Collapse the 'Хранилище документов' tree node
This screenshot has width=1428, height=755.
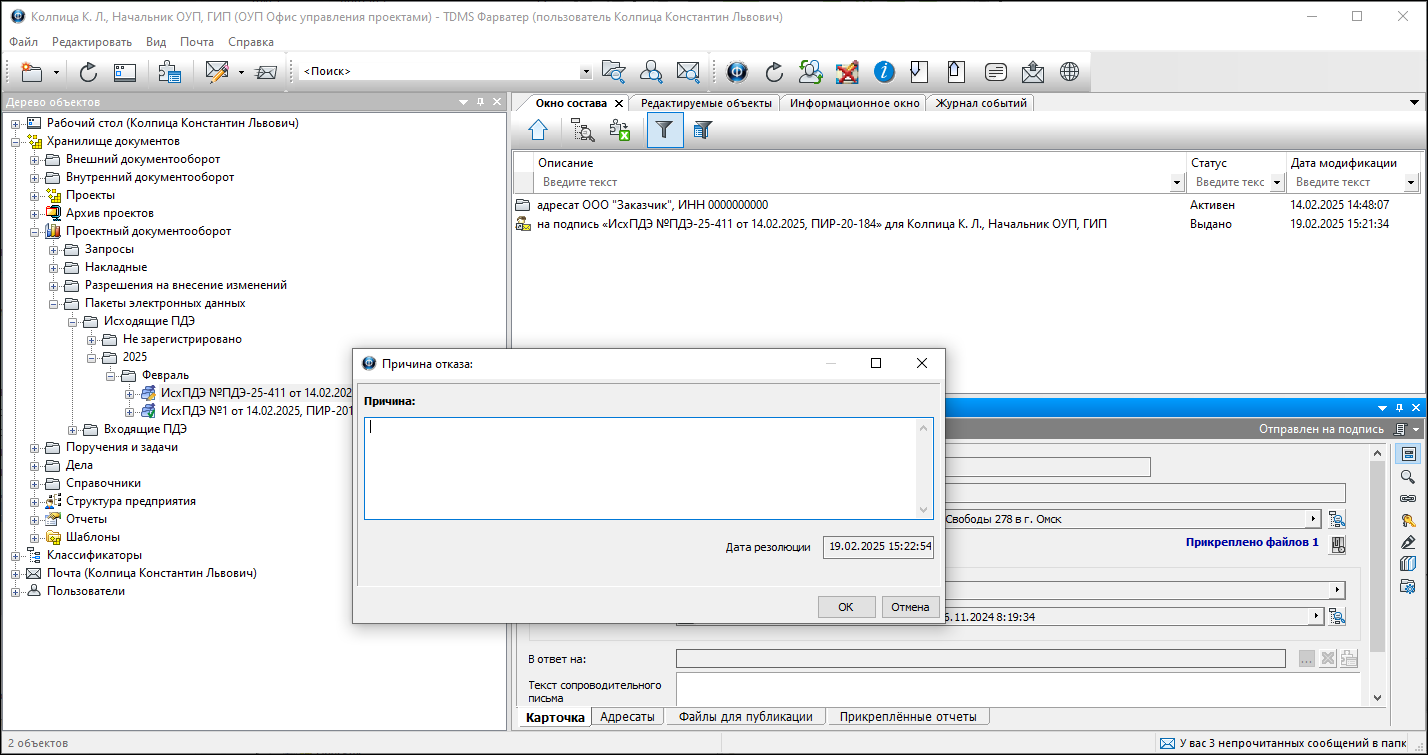click(x=16, y=141)
